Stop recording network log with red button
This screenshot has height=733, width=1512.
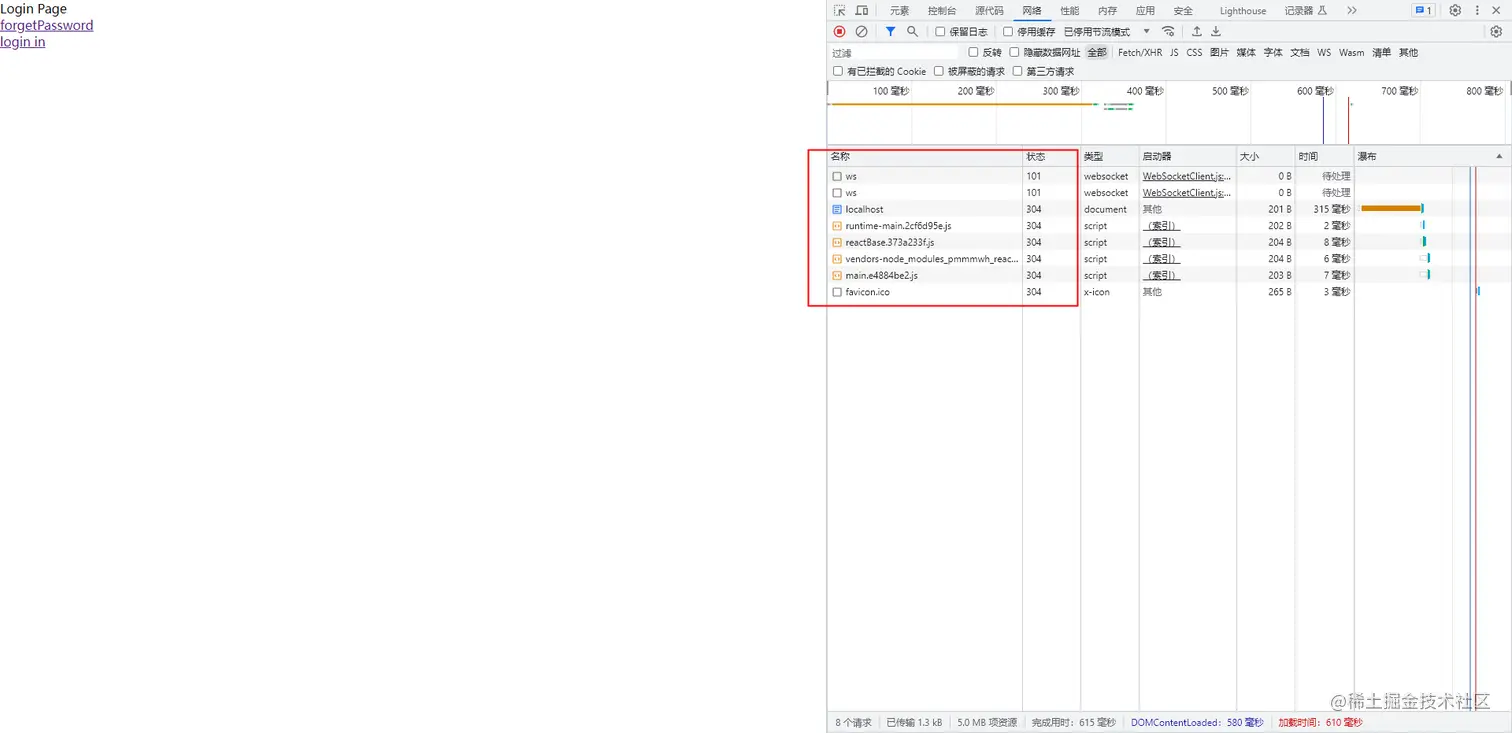tap(839, 32)
